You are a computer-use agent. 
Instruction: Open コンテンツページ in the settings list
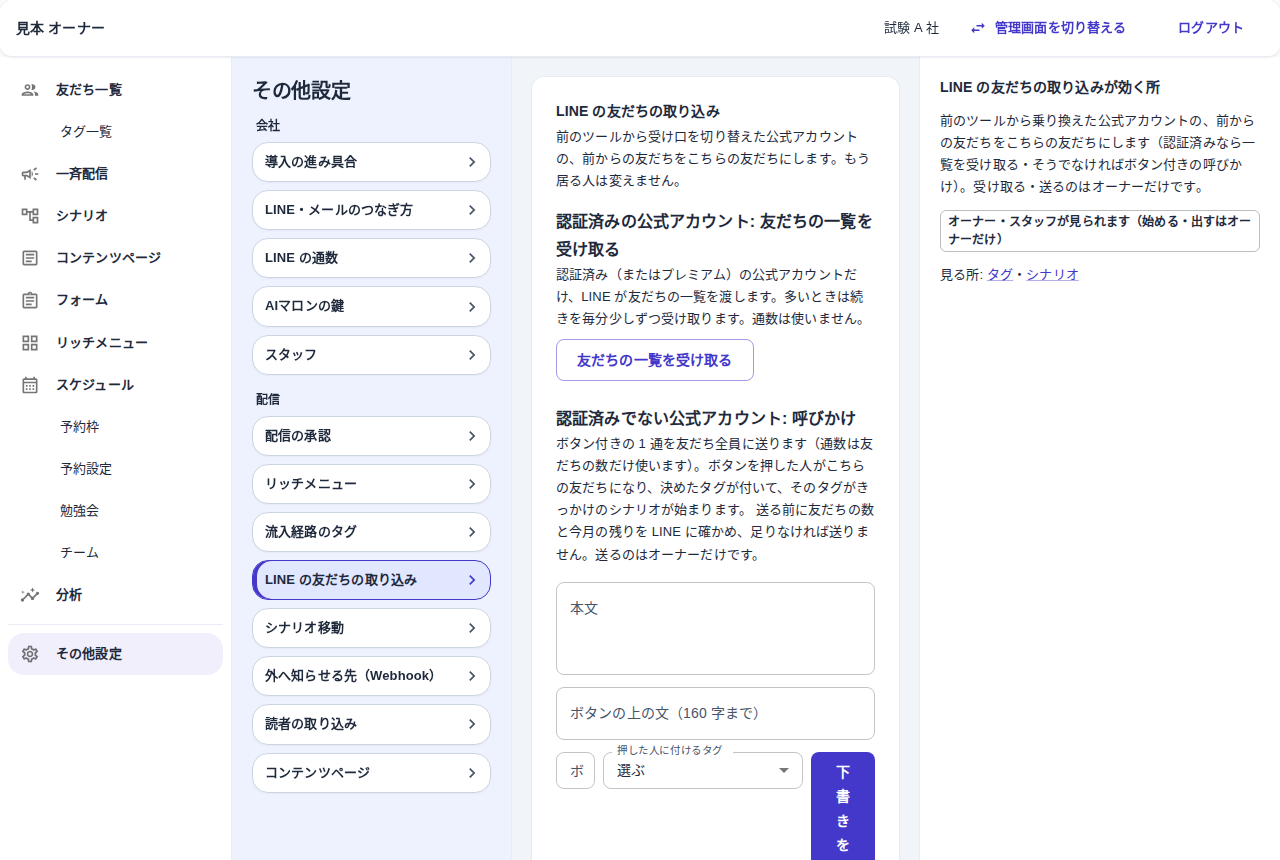[x=371, y=773]
